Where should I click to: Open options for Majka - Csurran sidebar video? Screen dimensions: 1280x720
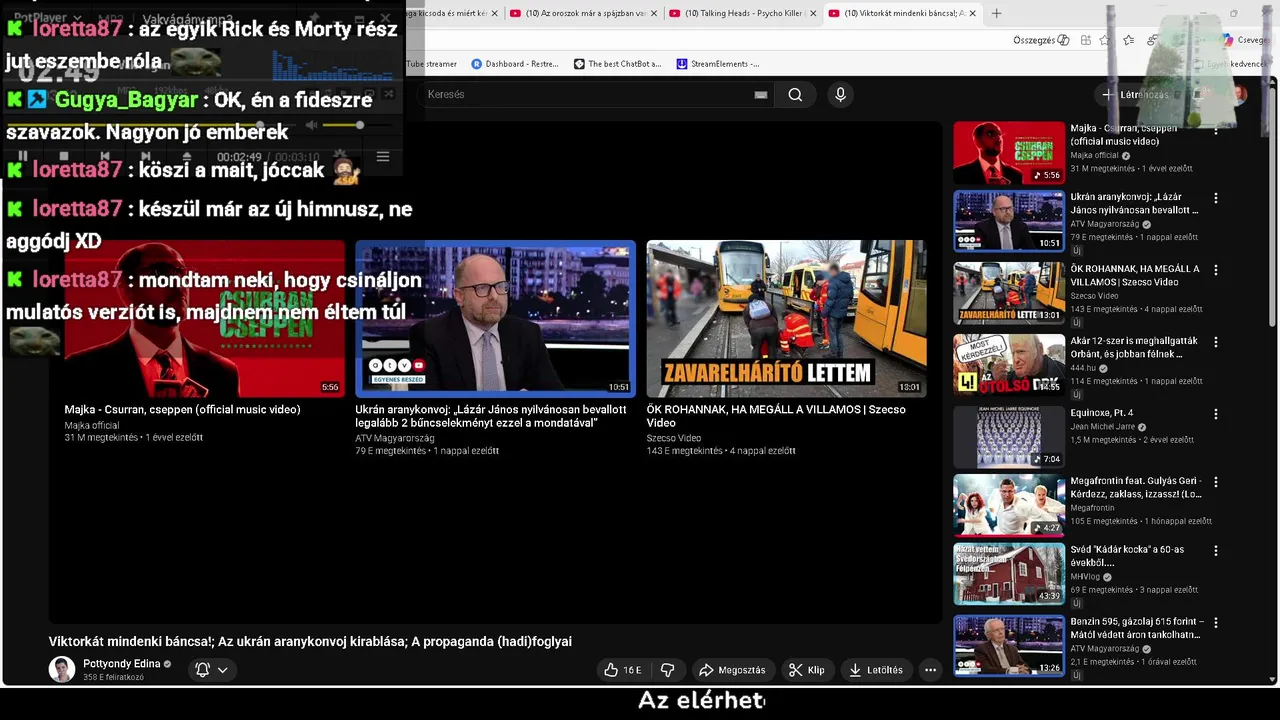1216,129
